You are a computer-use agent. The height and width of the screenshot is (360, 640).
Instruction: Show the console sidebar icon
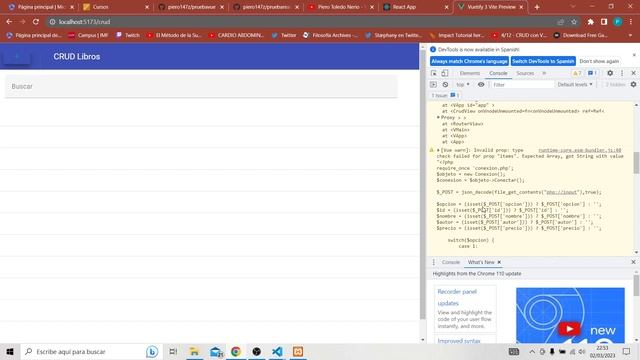click(x=433, y=84)
